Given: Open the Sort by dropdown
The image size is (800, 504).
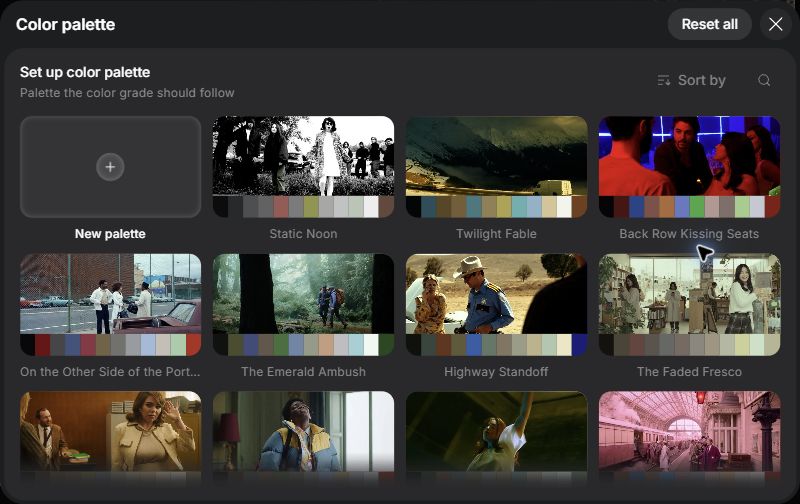Looking at the screenshot, I should pyautogui.click(x=691, y=80).
